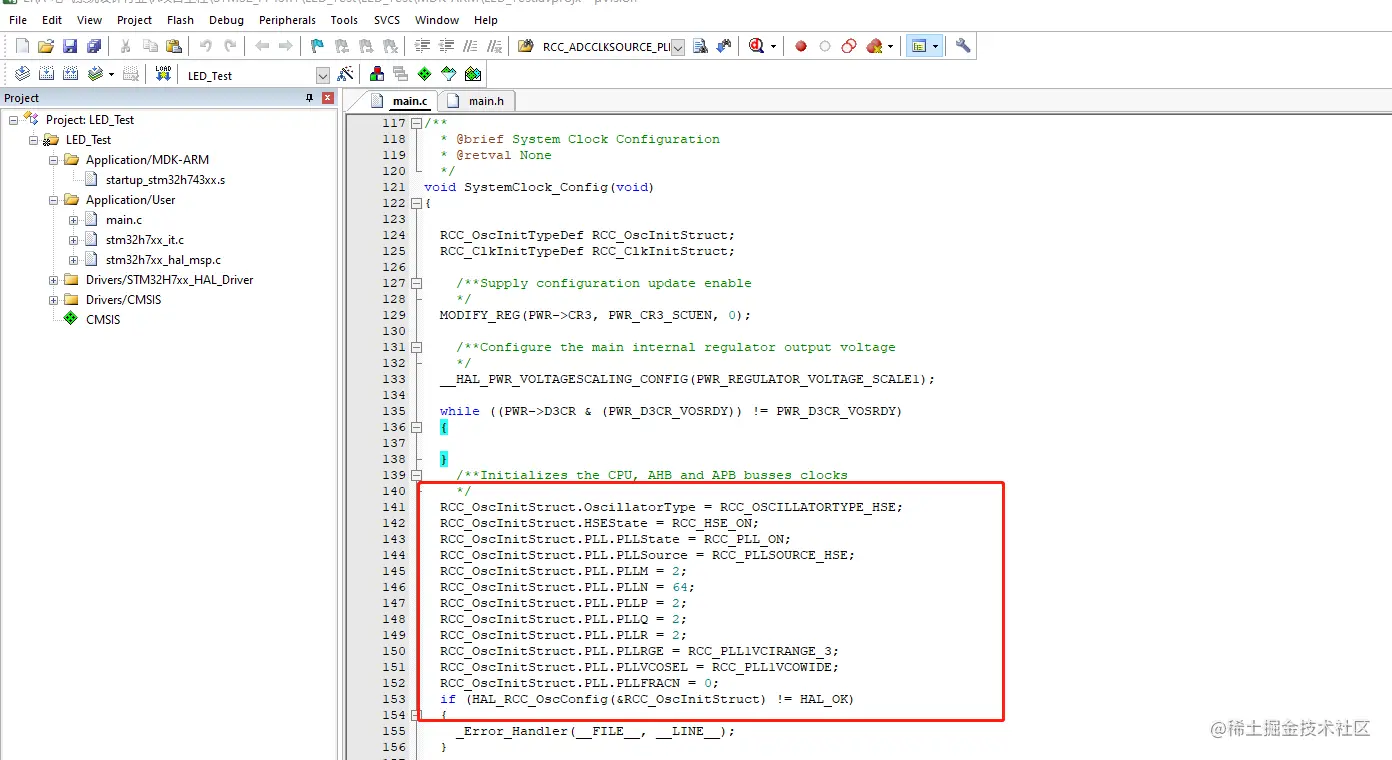
Task: Click the Translate current file icon
Action: pyautogui.click(x=22, y=74)
